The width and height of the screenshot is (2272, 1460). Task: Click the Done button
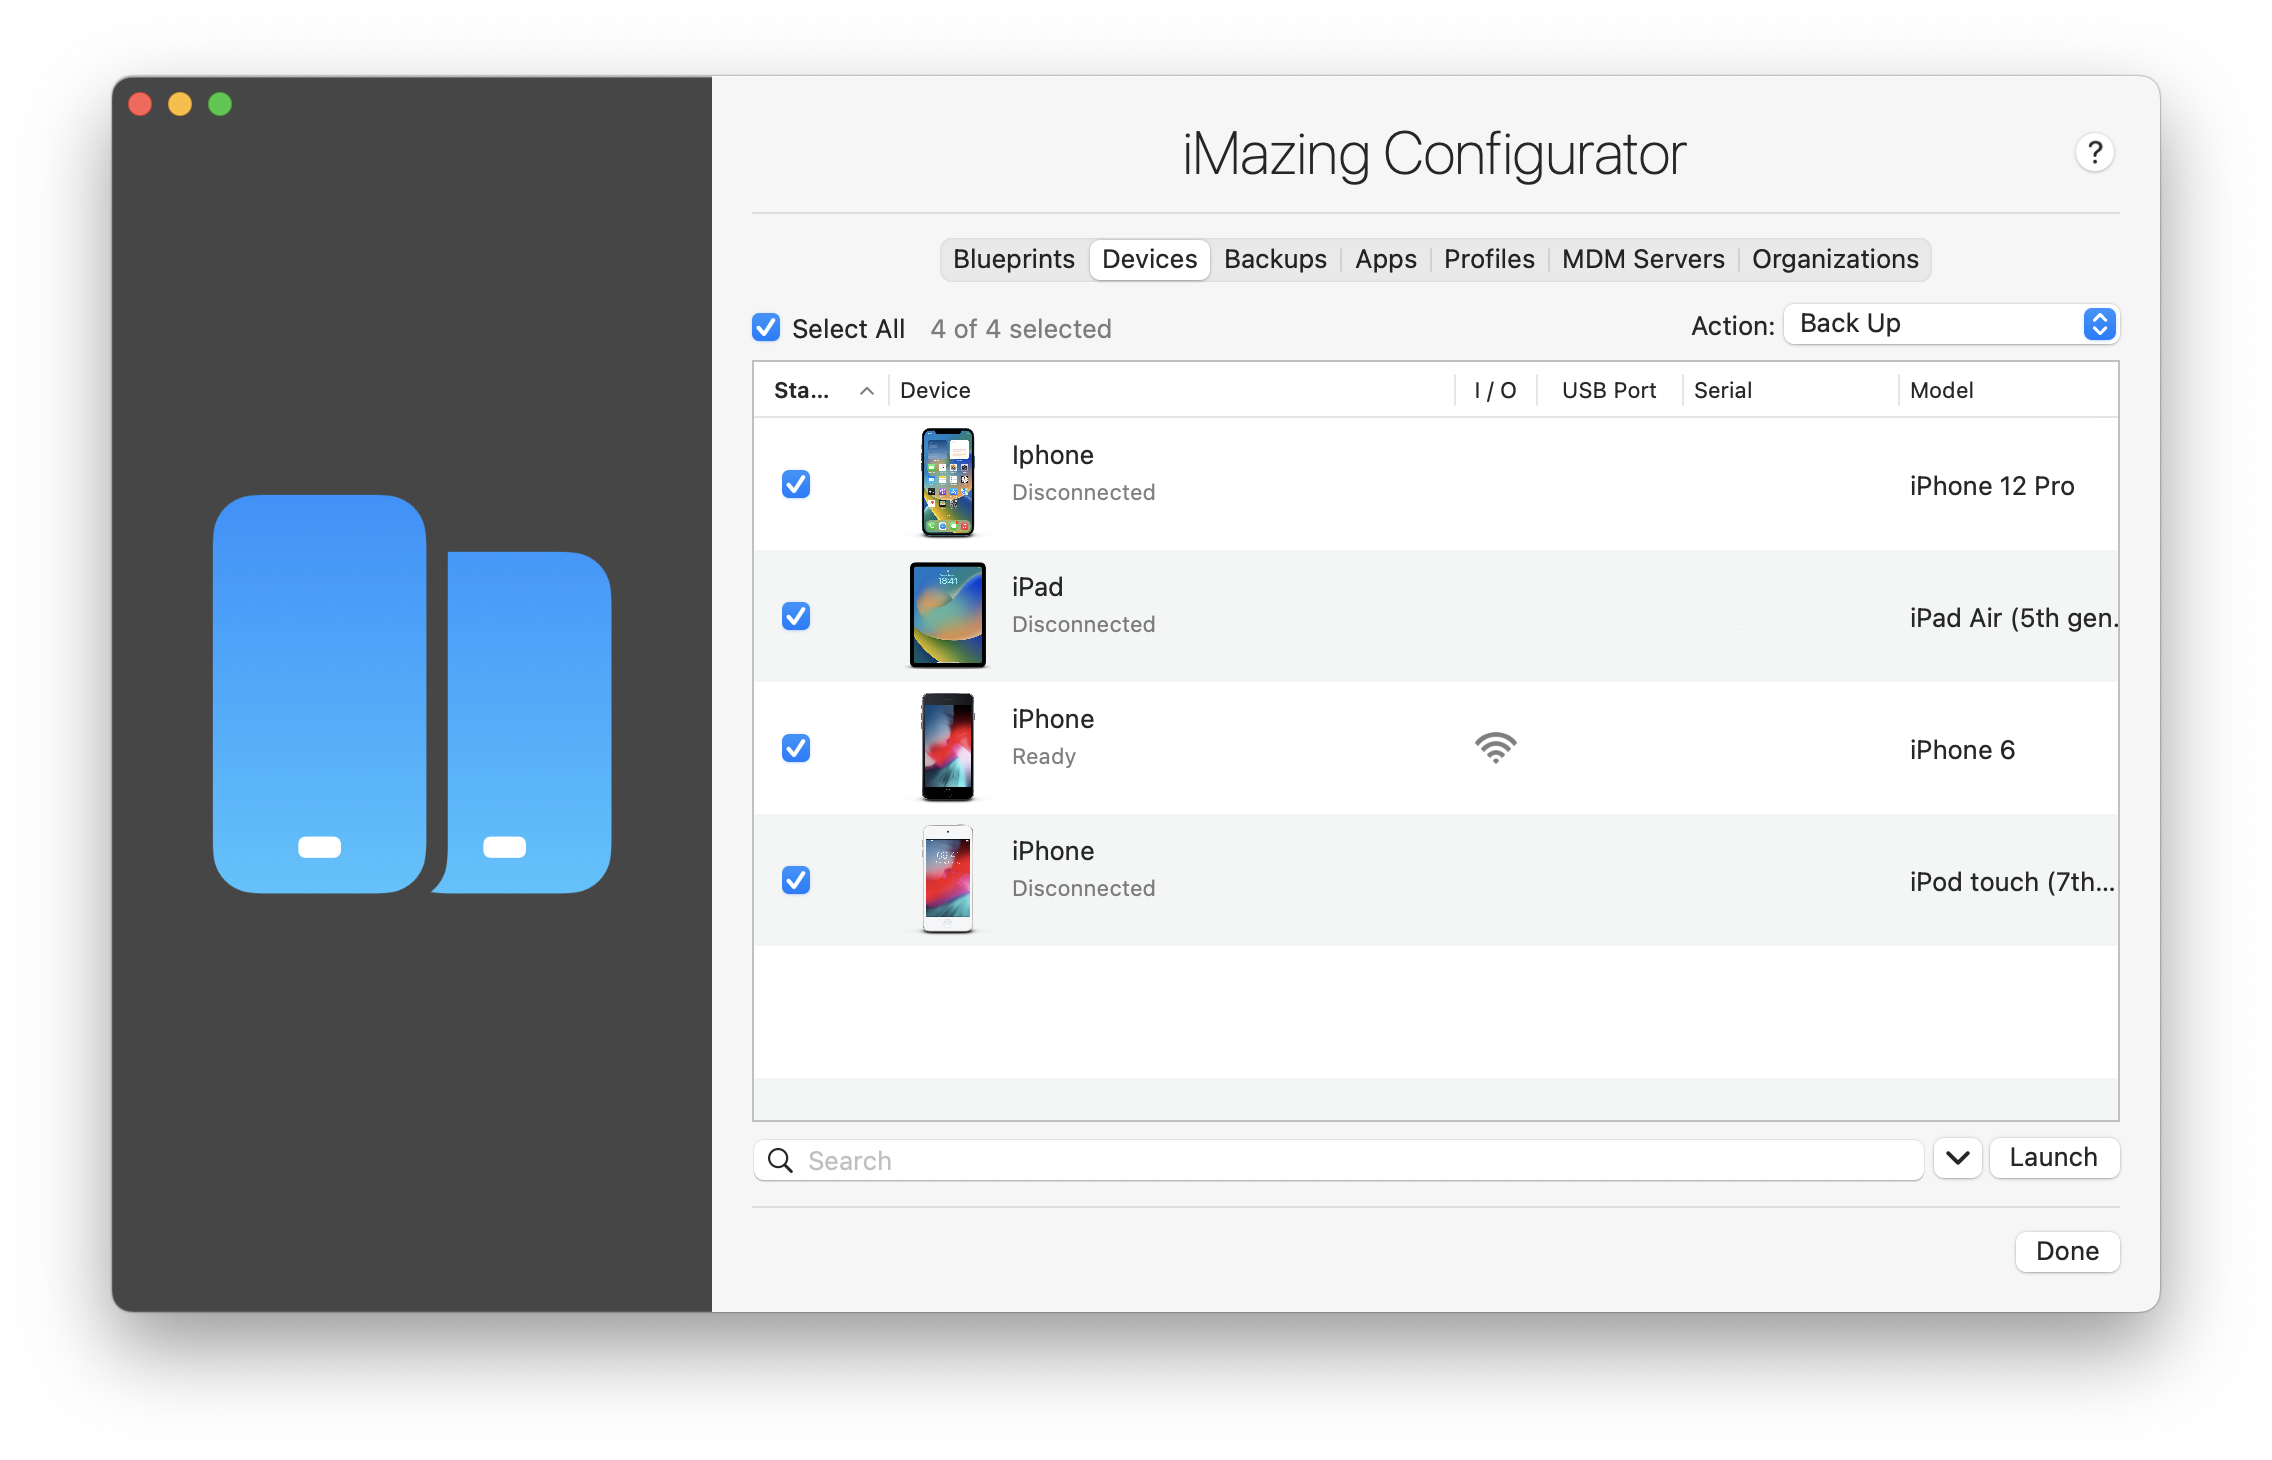pos(2067,1252)
